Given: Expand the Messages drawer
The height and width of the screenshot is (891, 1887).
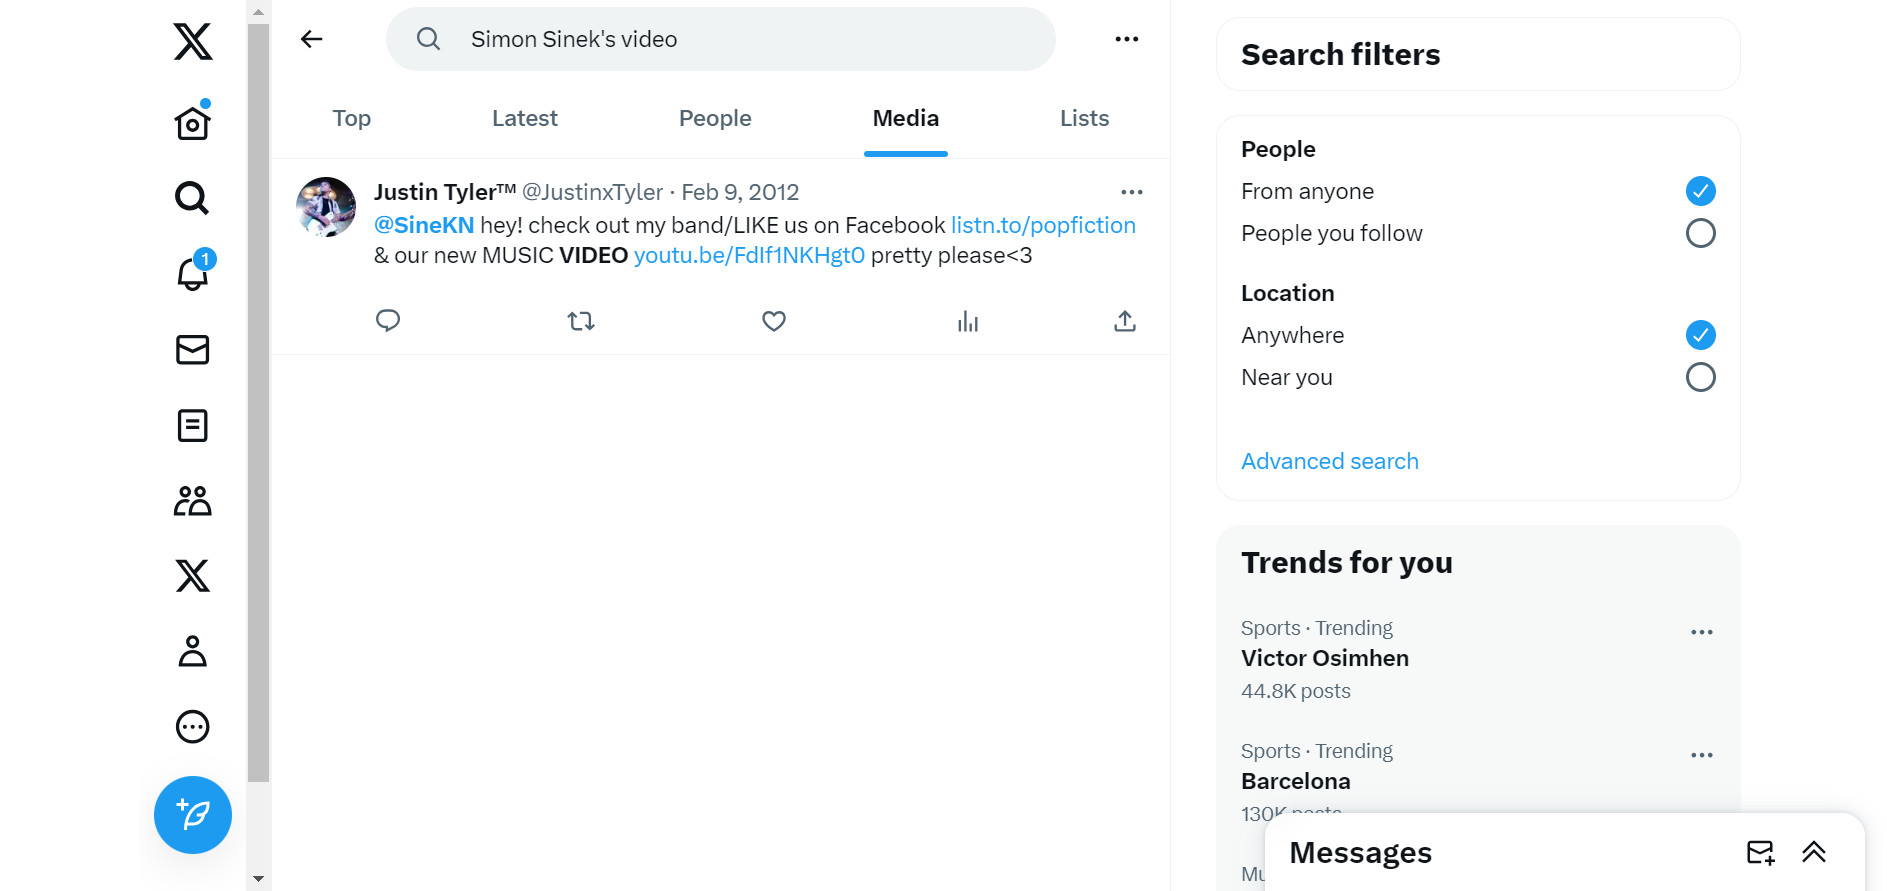Looking at the screenshot, I should coord(1815,852).
